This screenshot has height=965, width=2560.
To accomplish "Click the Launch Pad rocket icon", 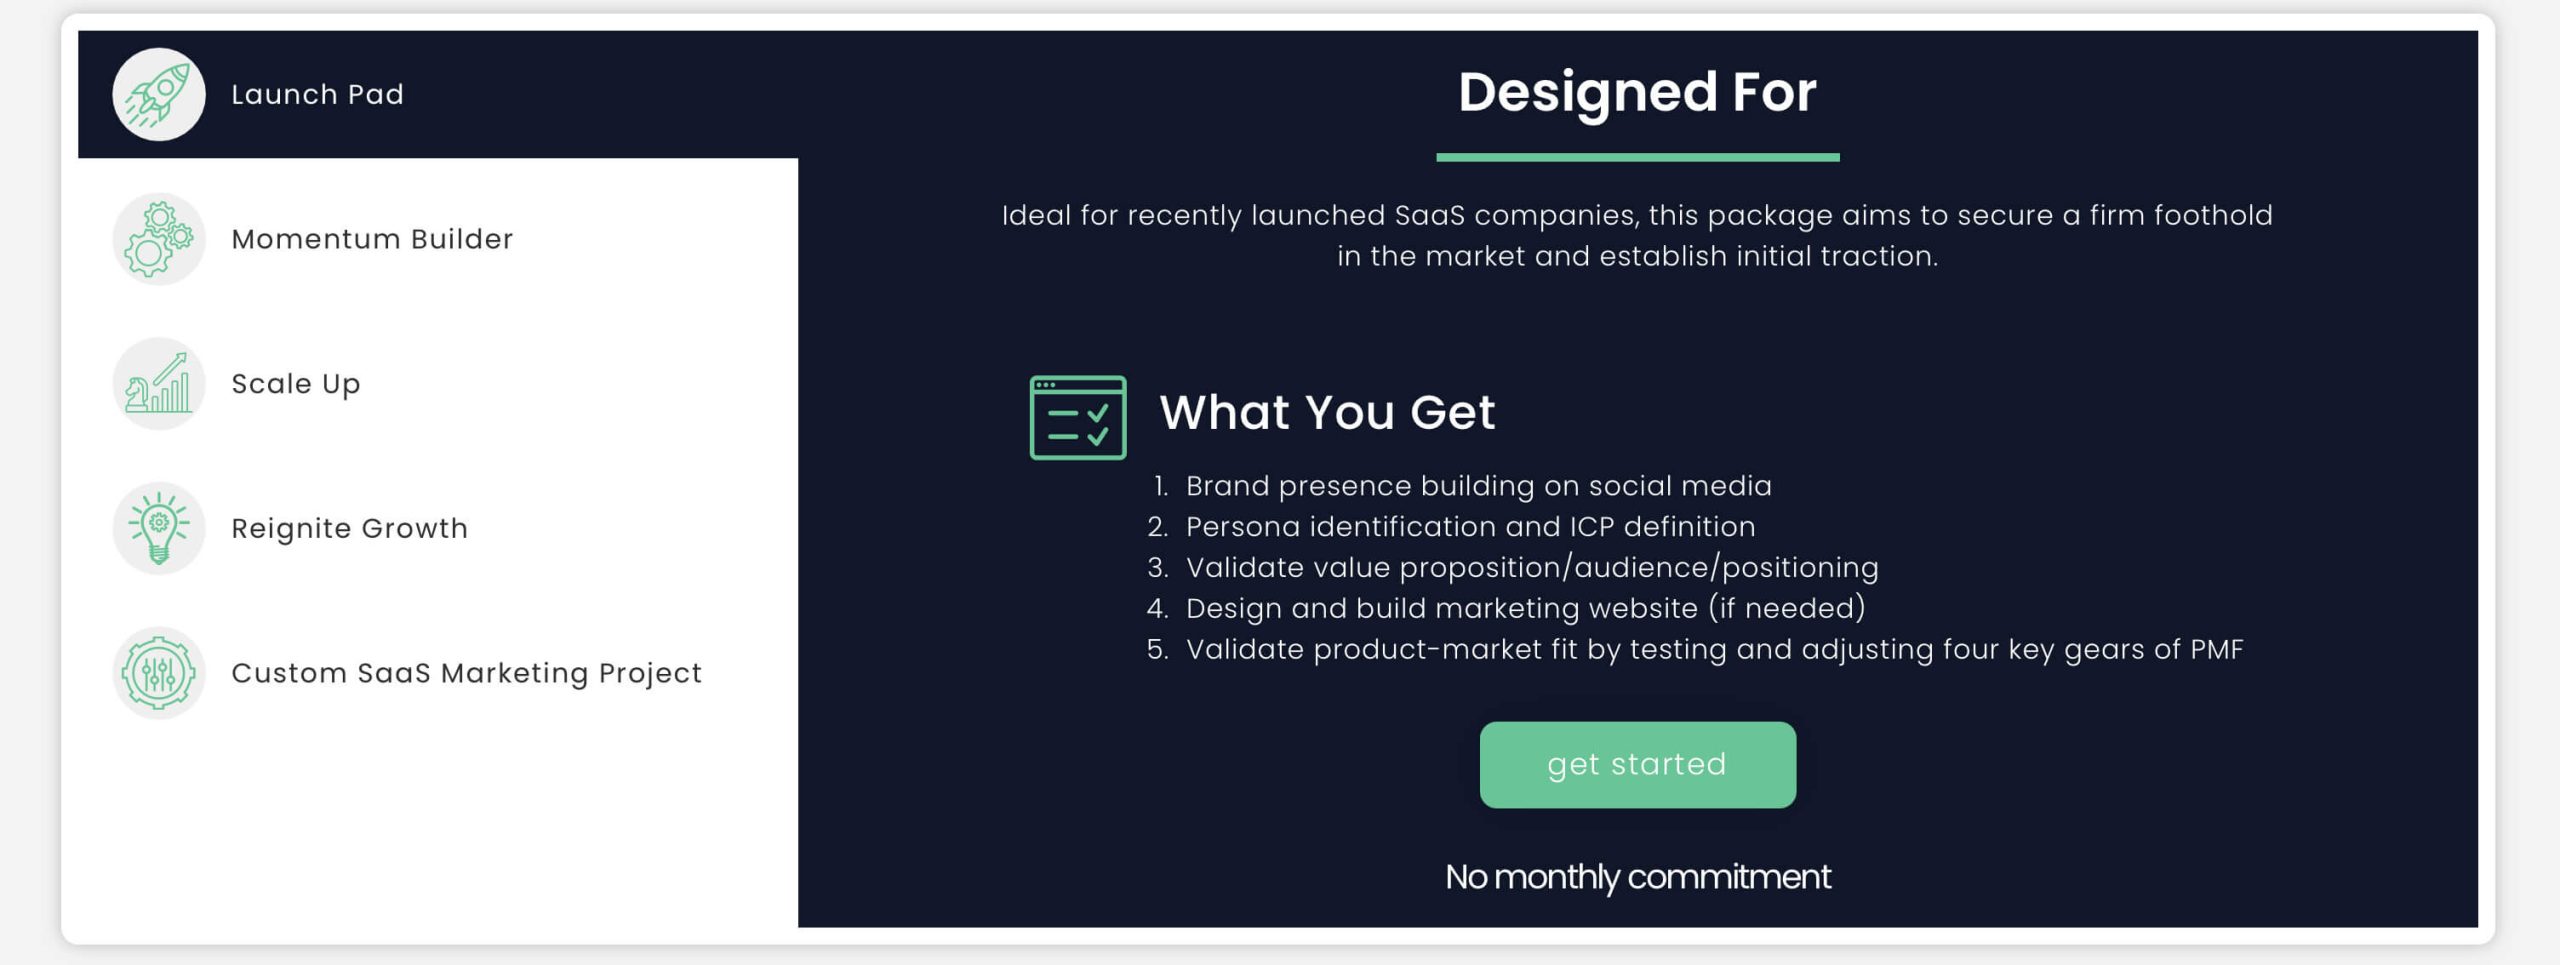I will click(x=159, y=94).
